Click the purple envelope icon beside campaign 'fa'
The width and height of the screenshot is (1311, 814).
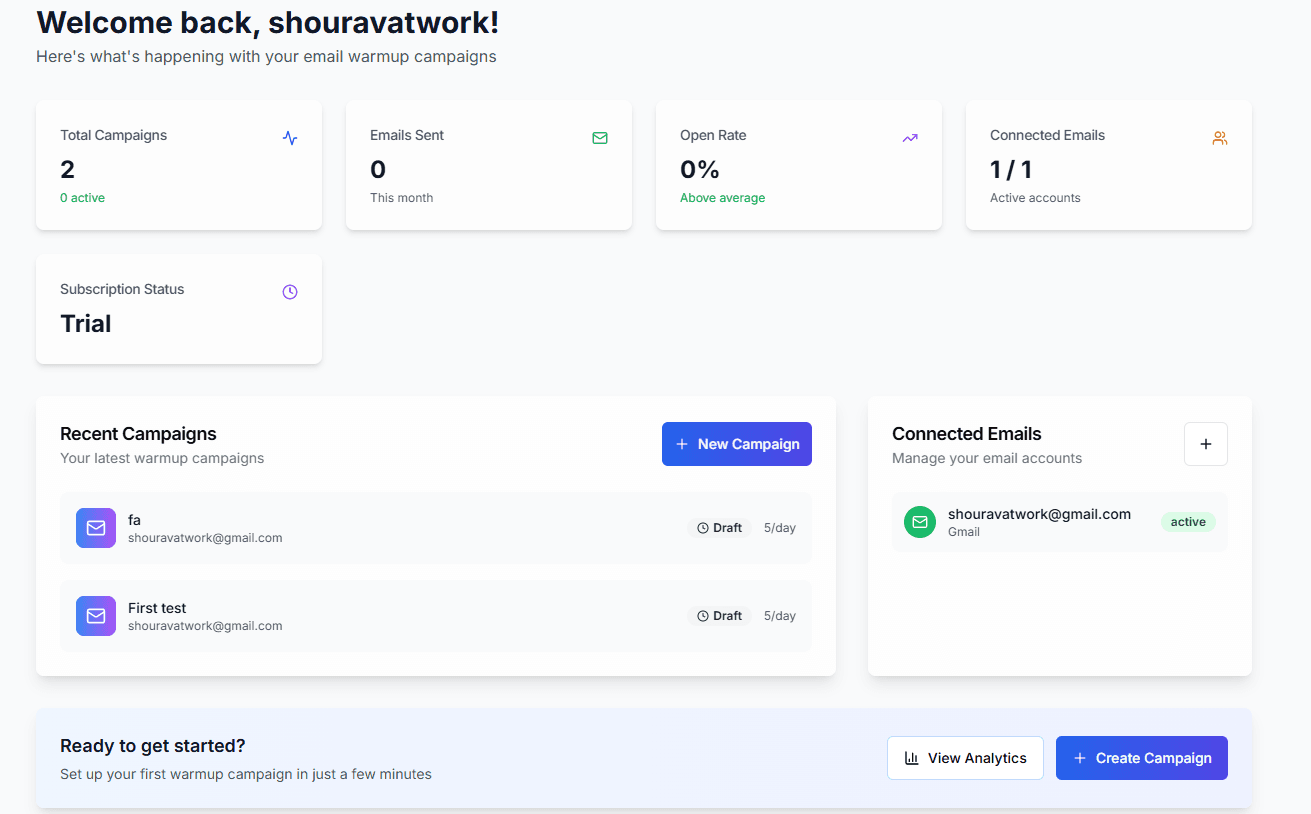coord(95,527)
